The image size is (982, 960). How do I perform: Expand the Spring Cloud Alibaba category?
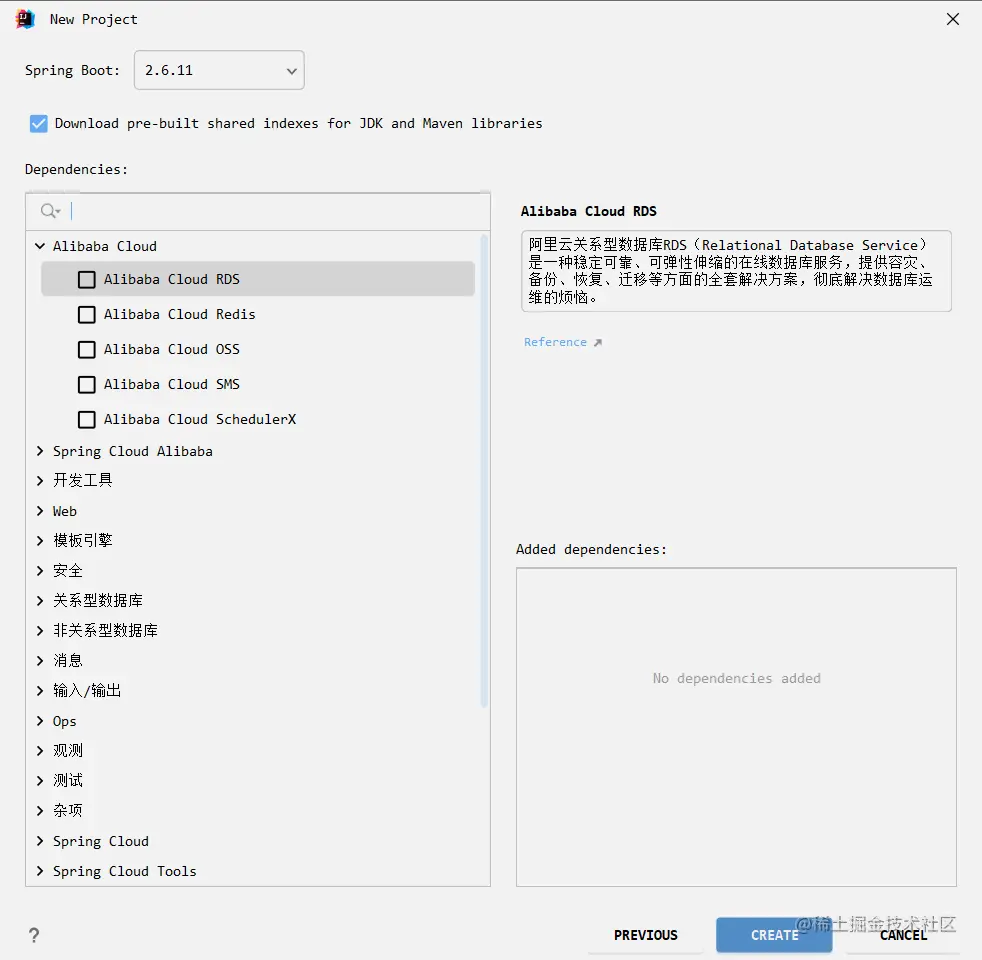click(x=39, y=451)
